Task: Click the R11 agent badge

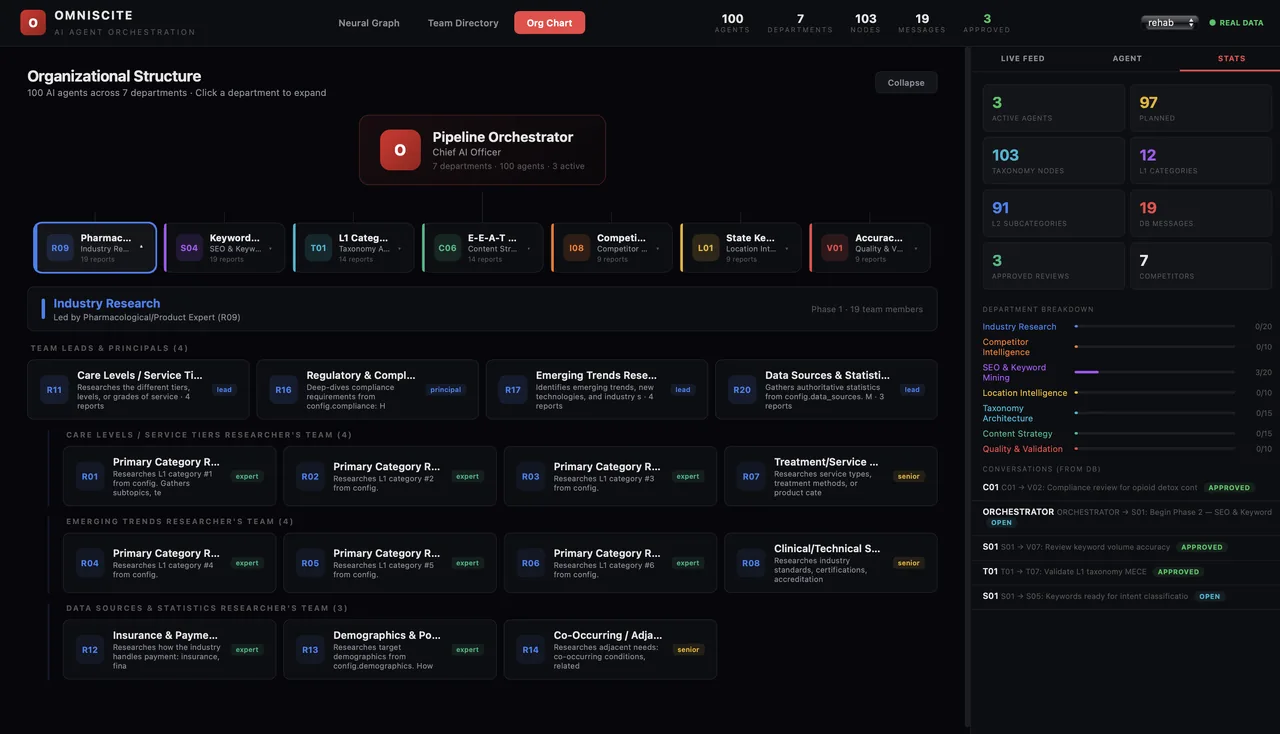Action: coord(54,390)
